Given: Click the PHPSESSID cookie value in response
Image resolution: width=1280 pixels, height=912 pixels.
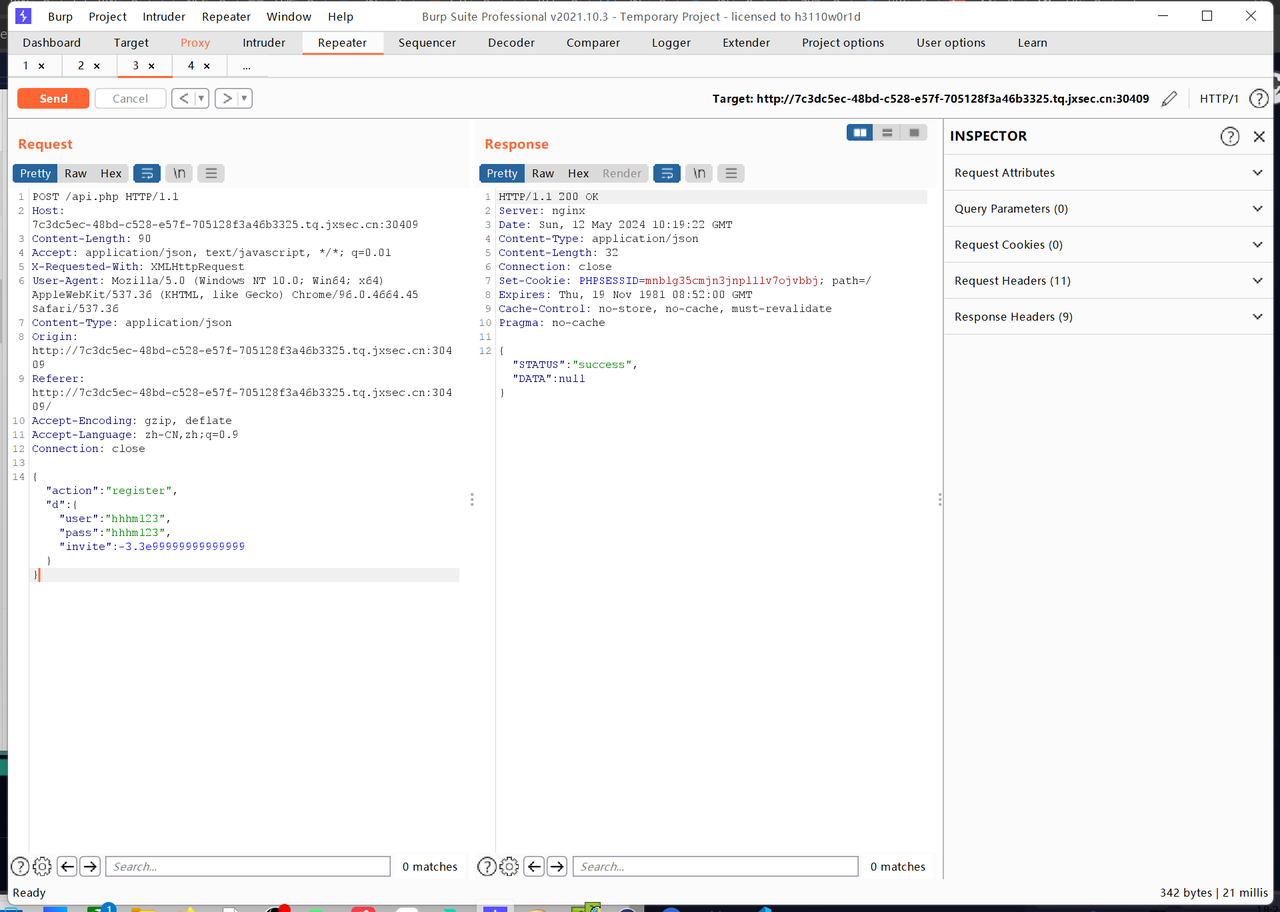Looking at the screenshot, I should click(x=731, y=281).
